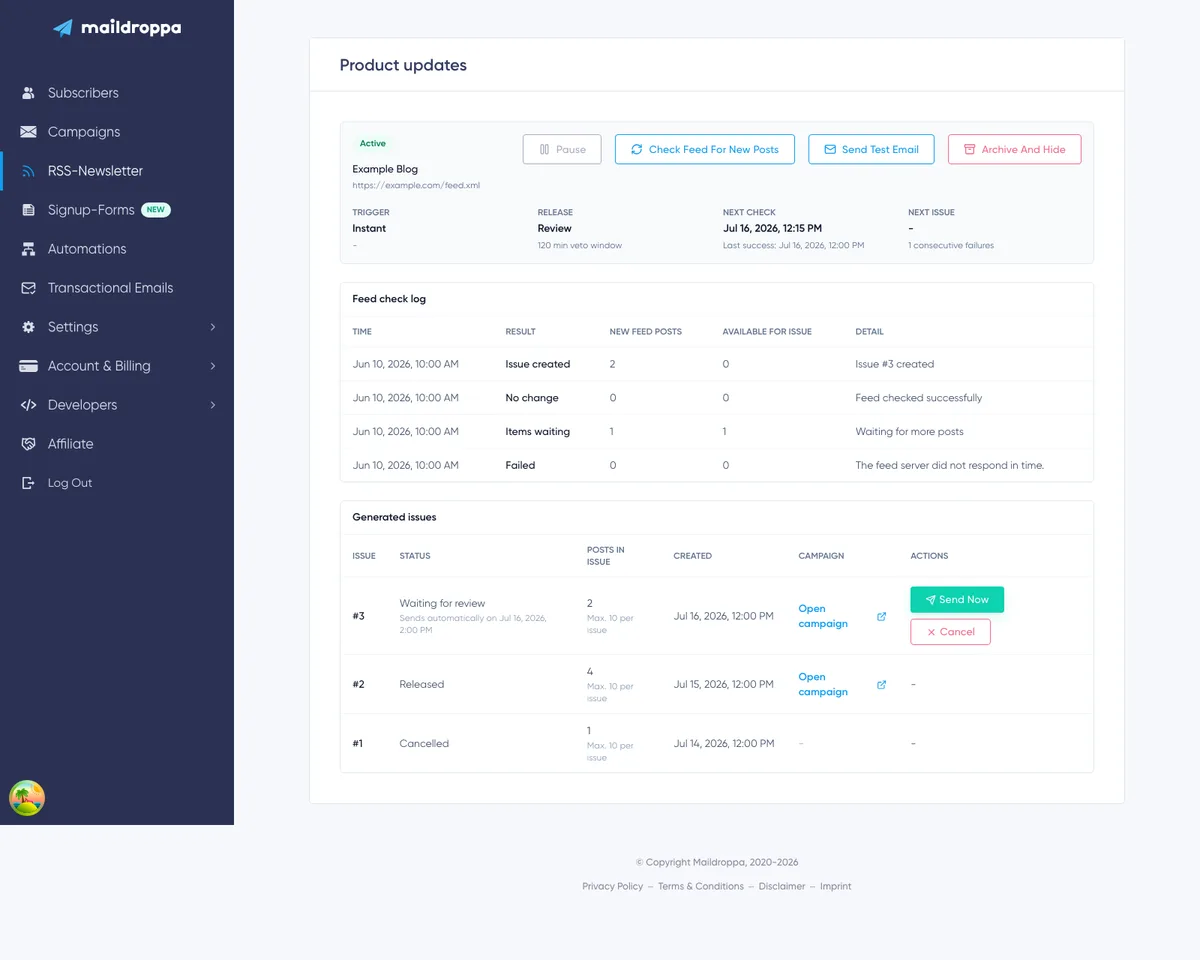Click the Check Feed For New Posts button
1200x960 pixels.
(704, 149)
